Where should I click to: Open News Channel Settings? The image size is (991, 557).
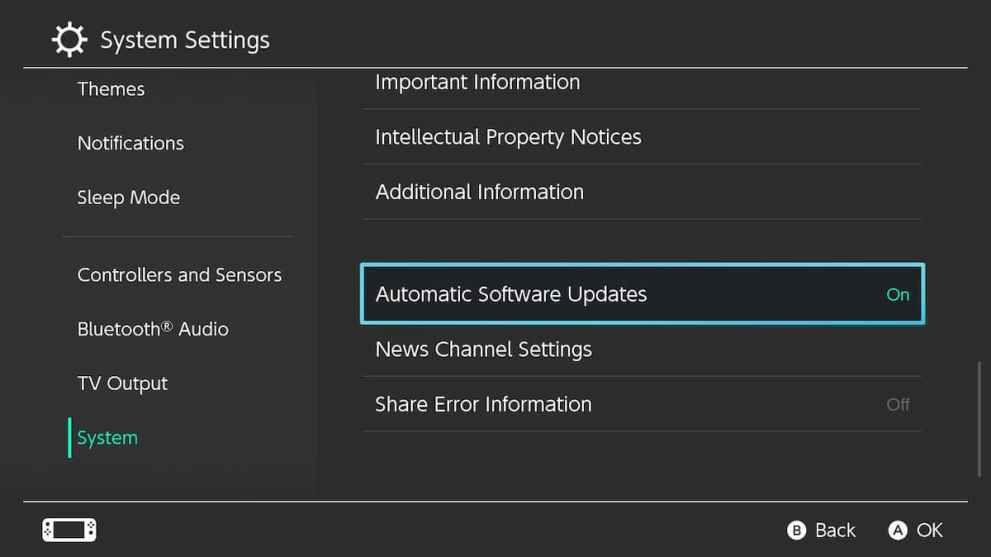483,349
